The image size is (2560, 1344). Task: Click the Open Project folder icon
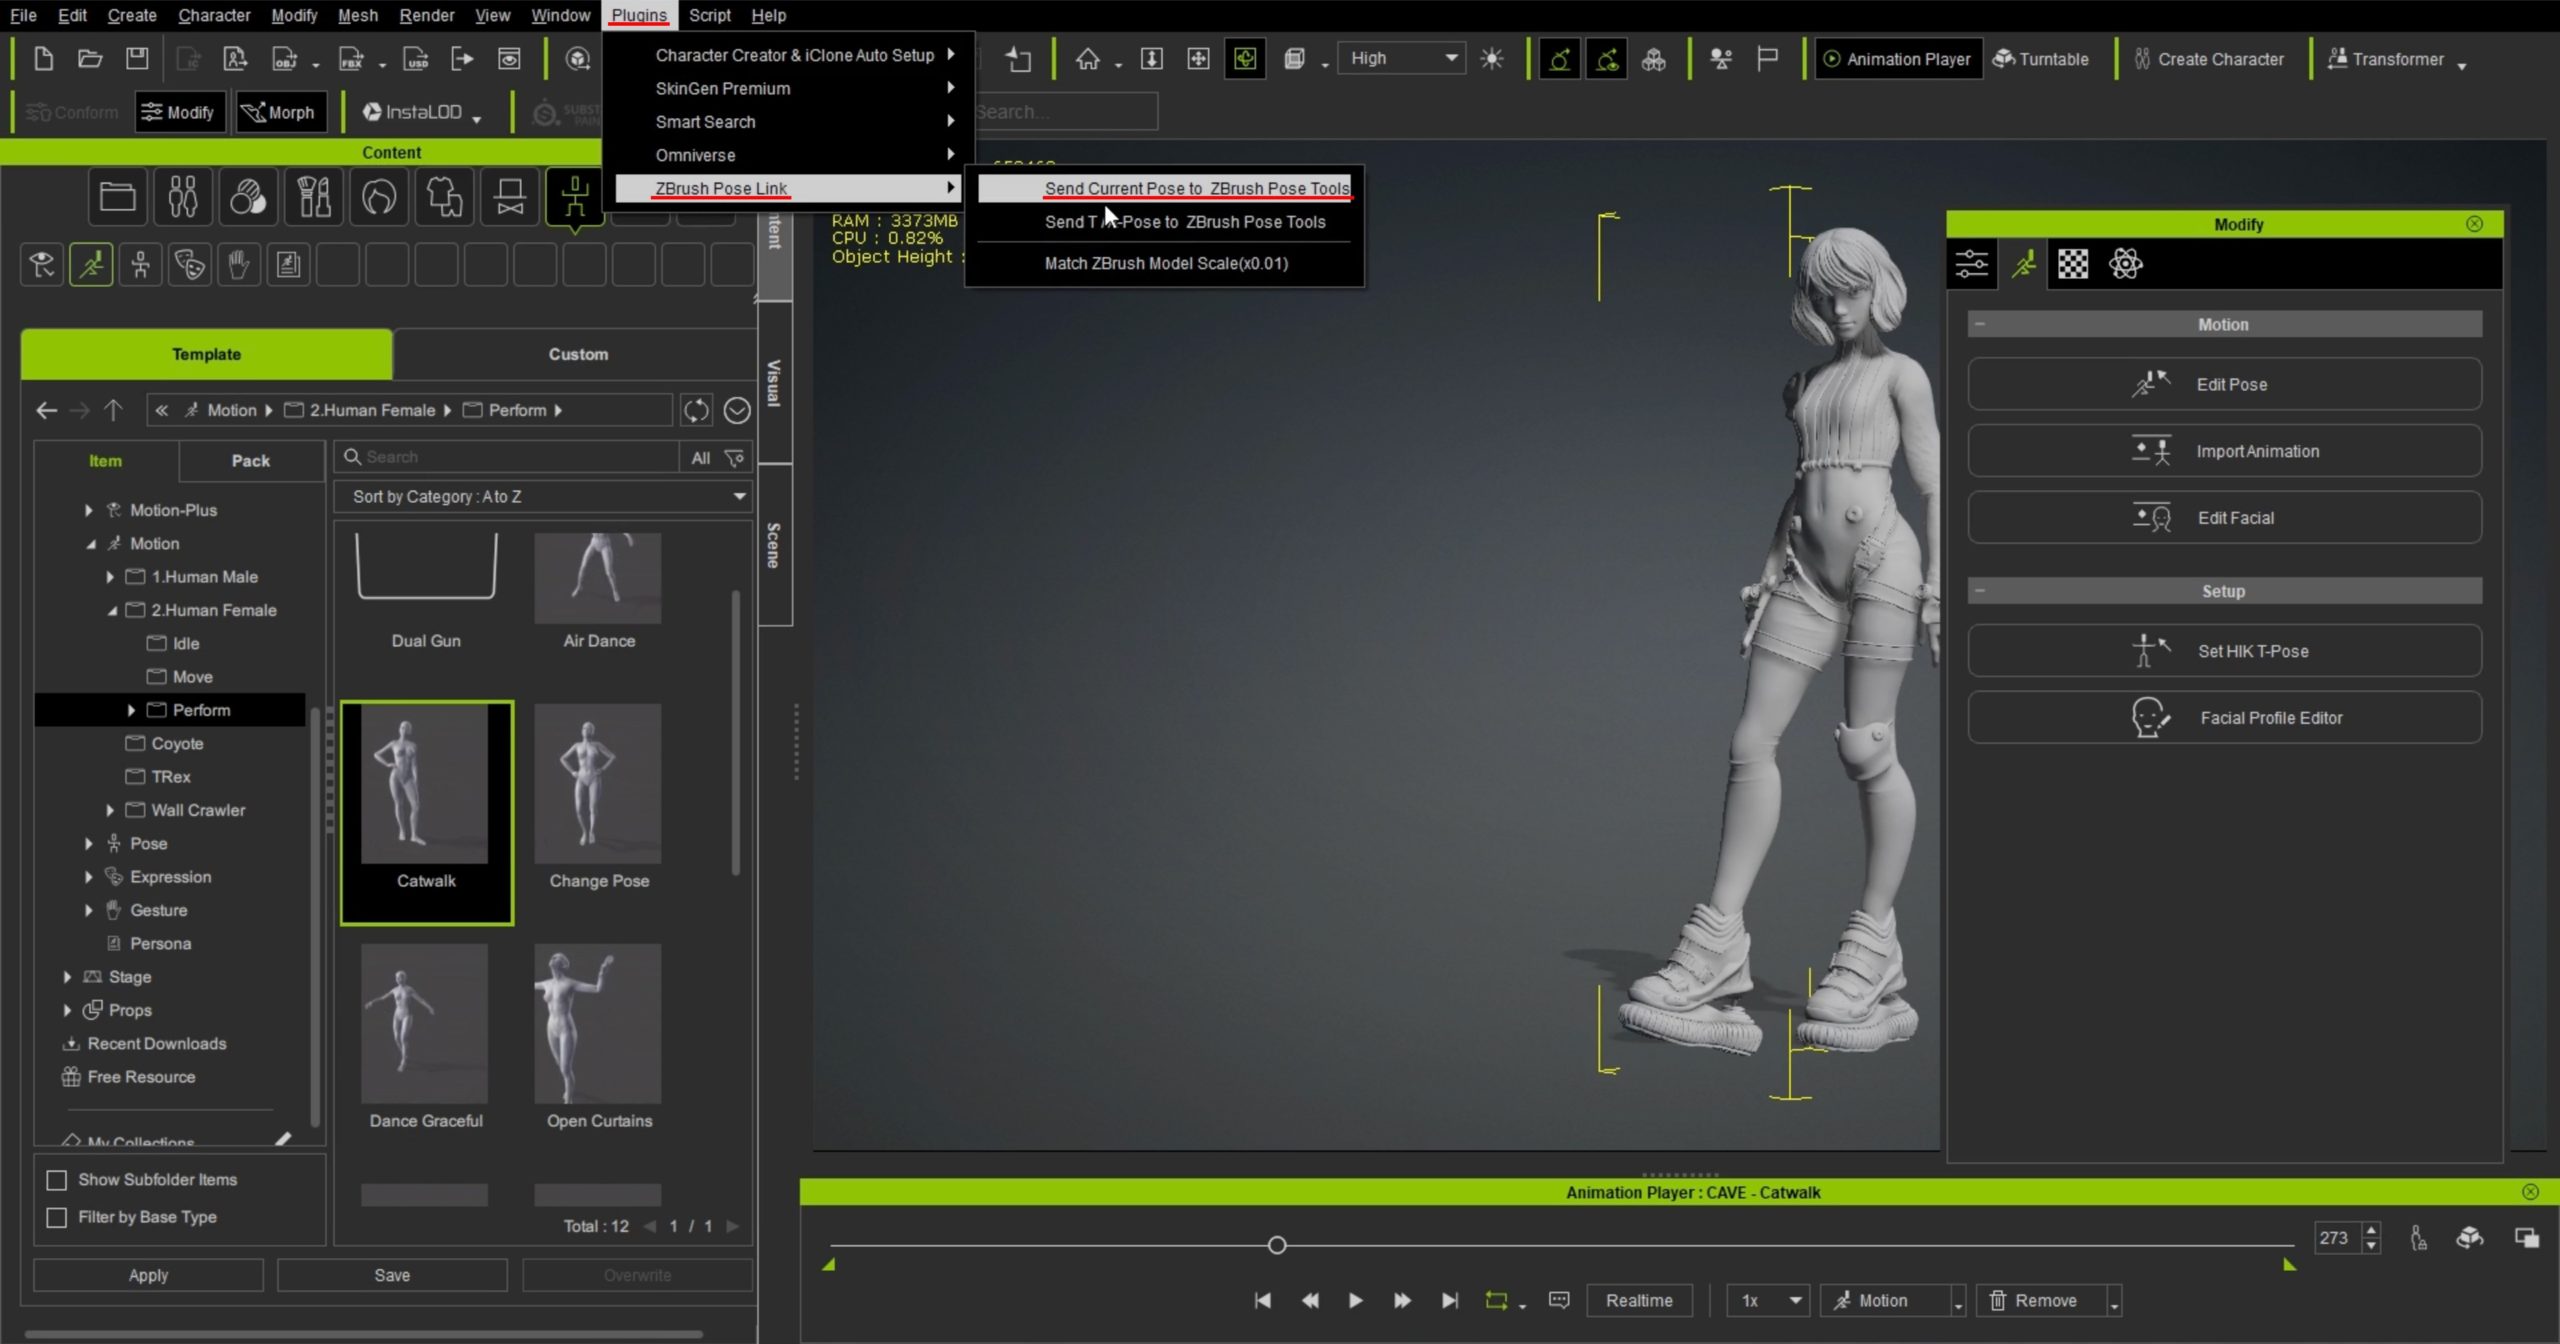[x=90, y=59]
